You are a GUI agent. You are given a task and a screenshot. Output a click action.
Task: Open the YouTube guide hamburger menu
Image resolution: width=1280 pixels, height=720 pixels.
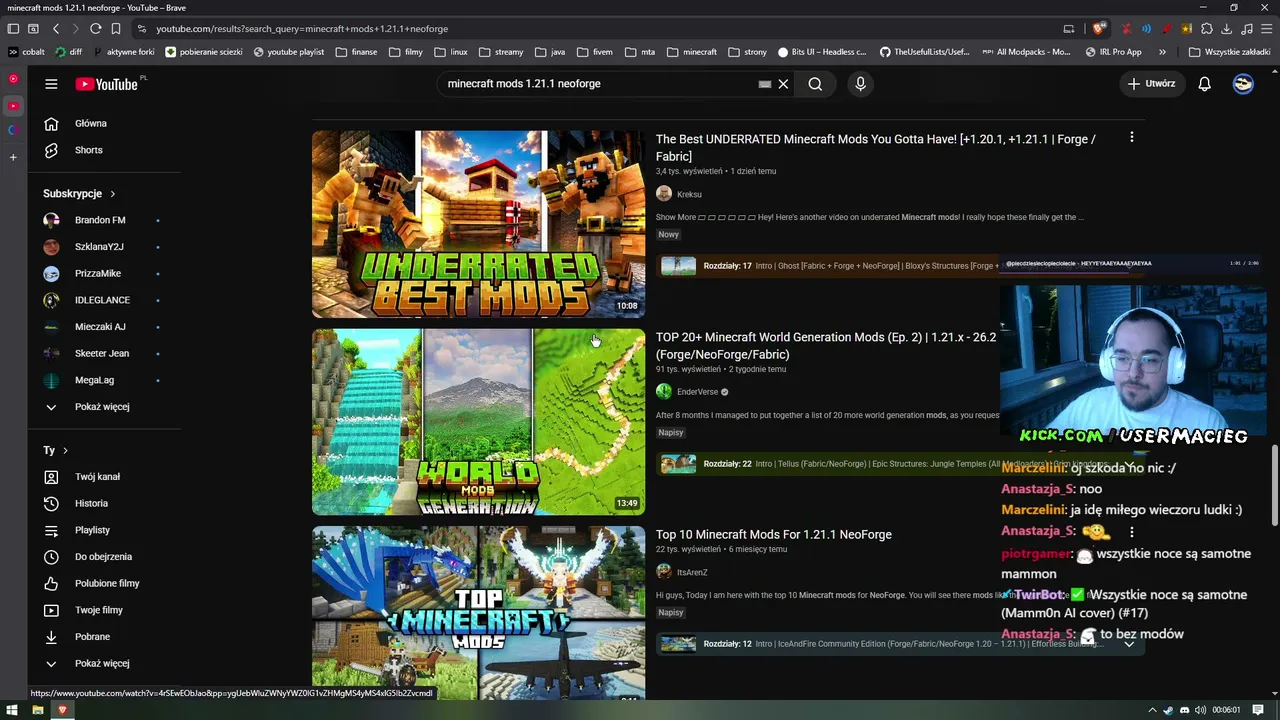pos(51,84)
